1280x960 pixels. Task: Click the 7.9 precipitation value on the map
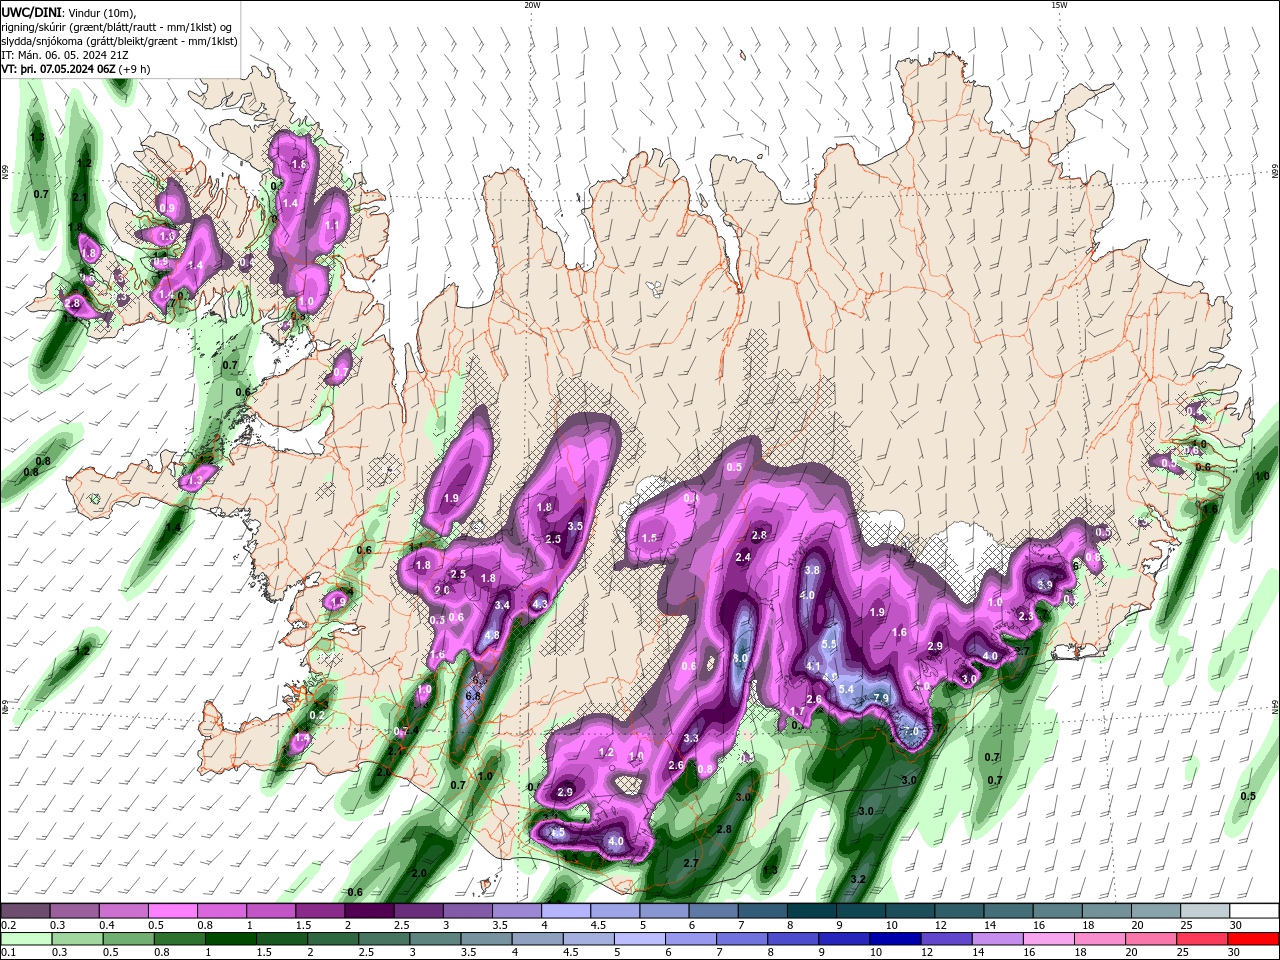pyautogui.click(x=881, y=698)
